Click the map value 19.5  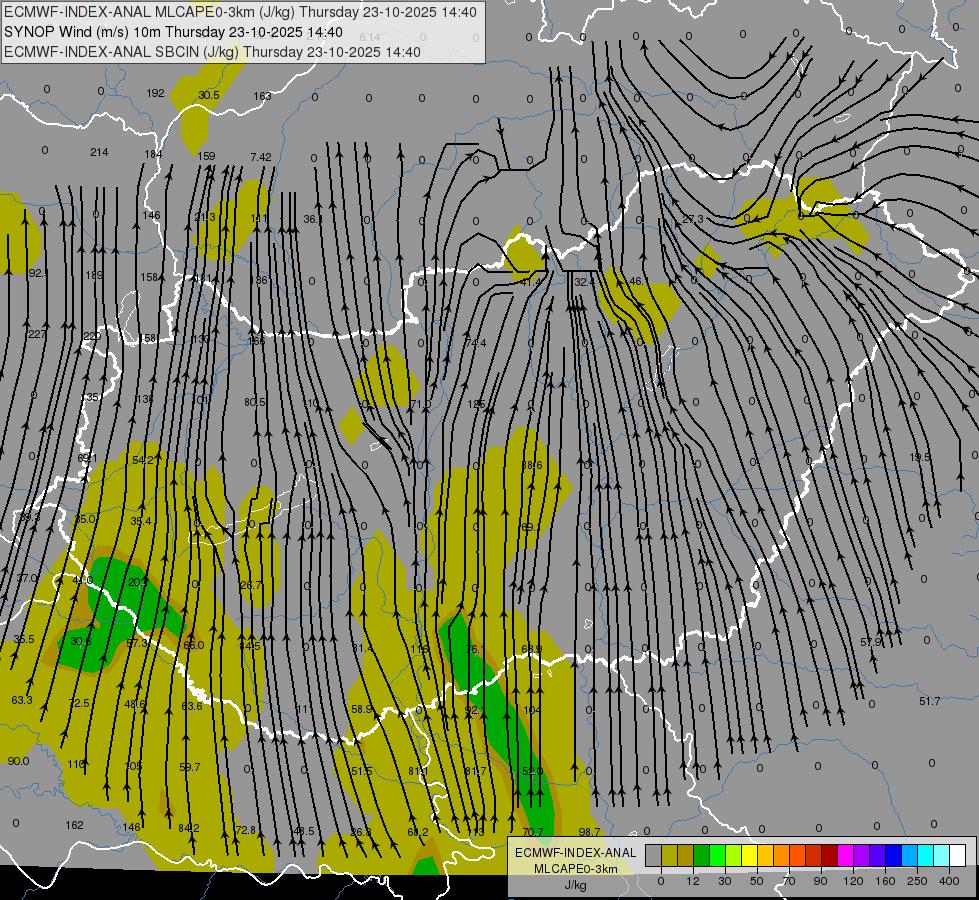tap(920, 457)
